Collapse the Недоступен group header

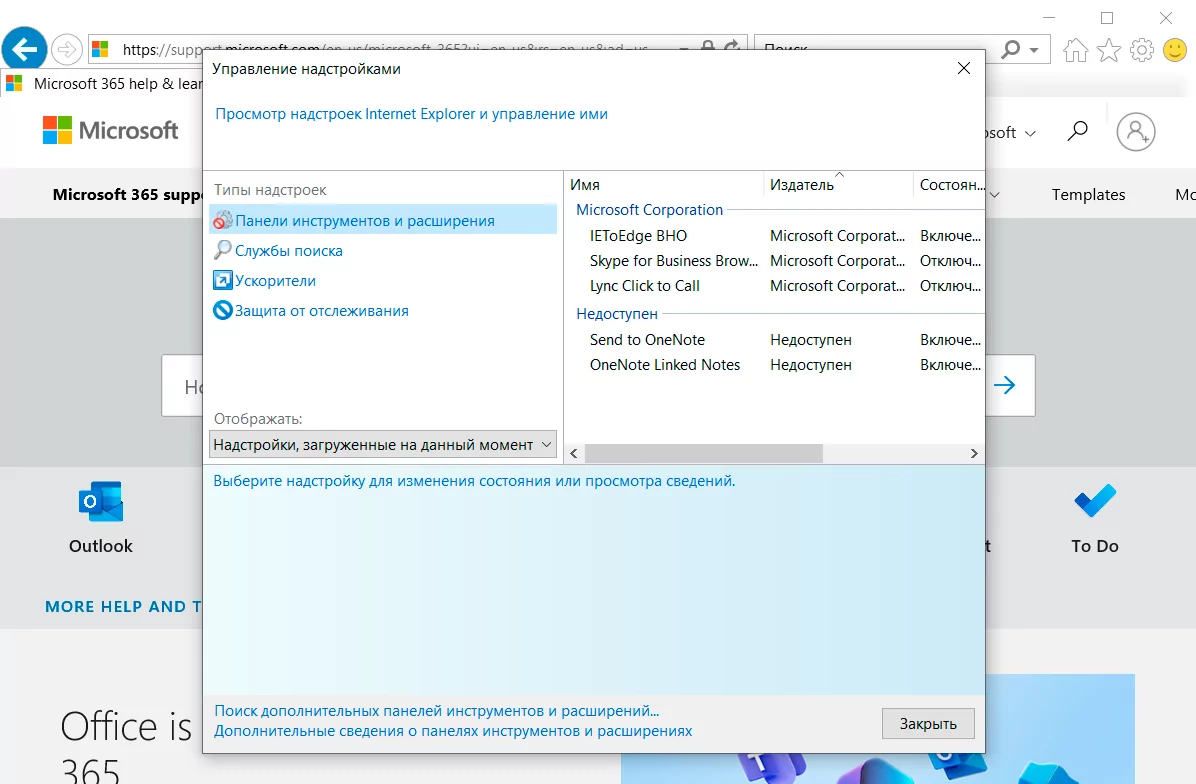tap(616, 313)
